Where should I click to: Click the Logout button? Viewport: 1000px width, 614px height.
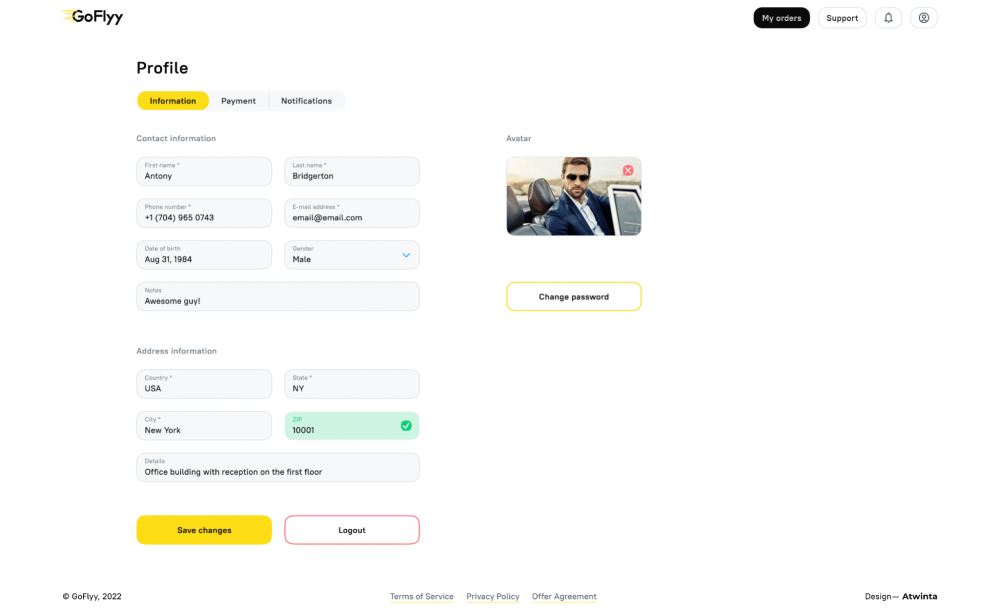352,530
